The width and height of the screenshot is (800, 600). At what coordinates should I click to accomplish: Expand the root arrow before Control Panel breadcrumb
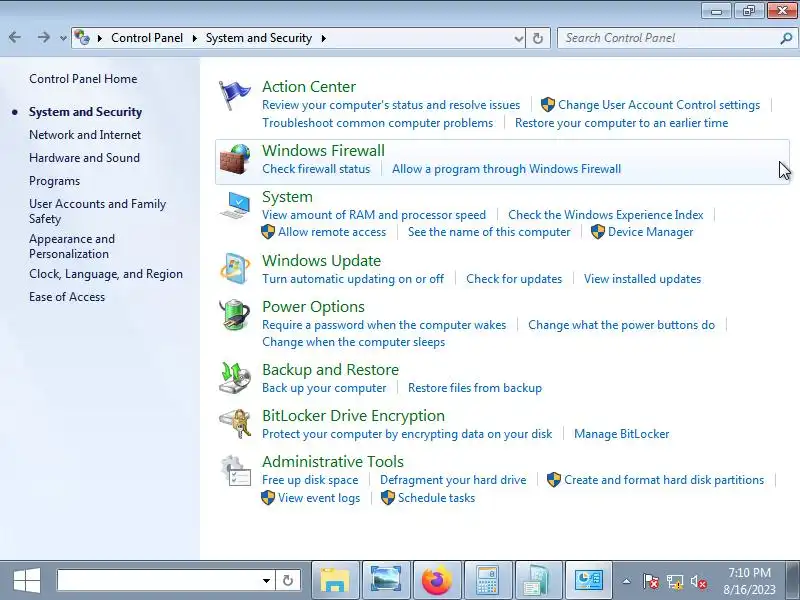pyautogui.click(x=99, y=38)
